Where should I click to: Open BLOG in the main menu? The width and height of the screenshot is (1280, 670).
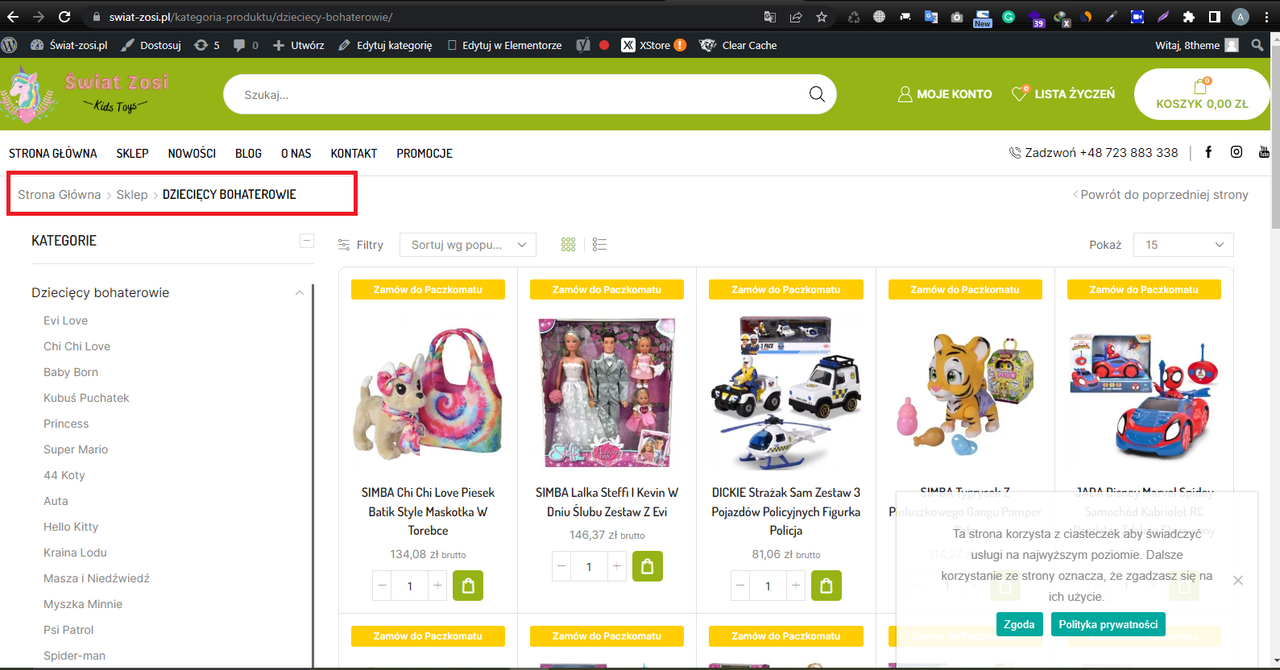tap(248, 153)
